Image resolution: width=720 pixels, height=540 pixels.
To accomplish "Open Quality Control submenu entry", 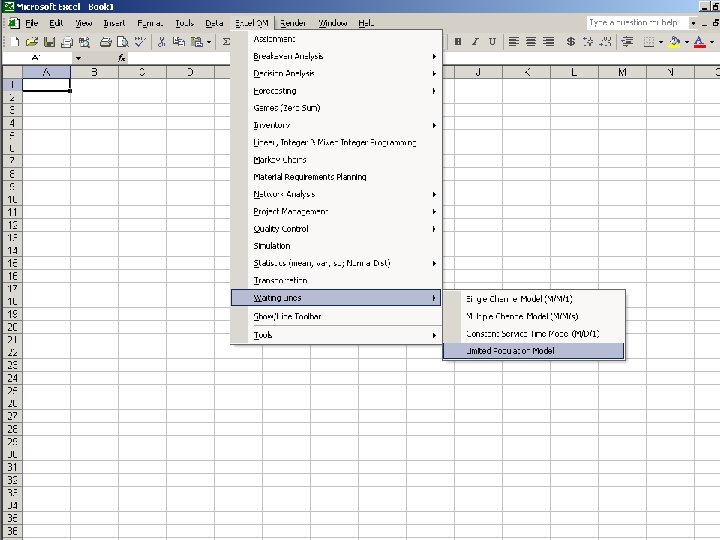I will [x=336, y=229].
